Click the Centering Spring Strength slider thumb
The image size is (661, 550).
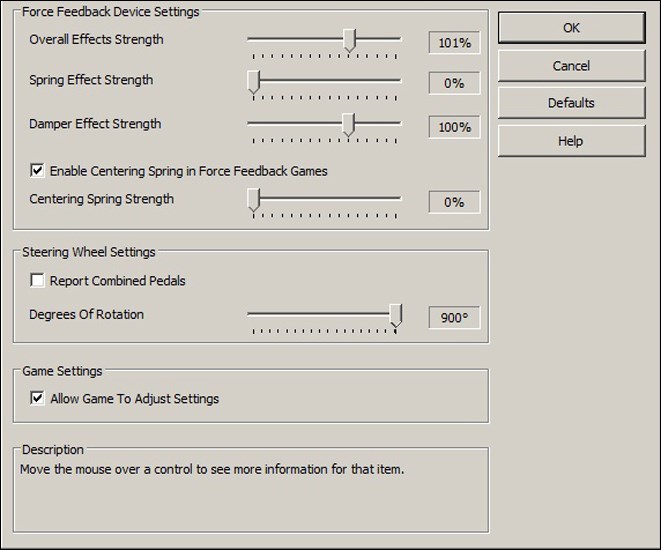(254, 201)
